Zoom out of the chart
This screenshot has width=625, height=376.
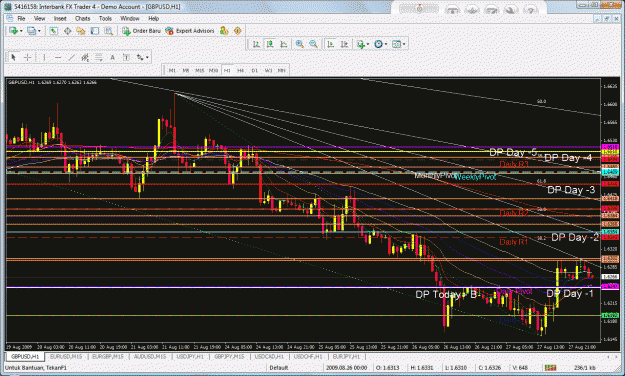point(313,44)
